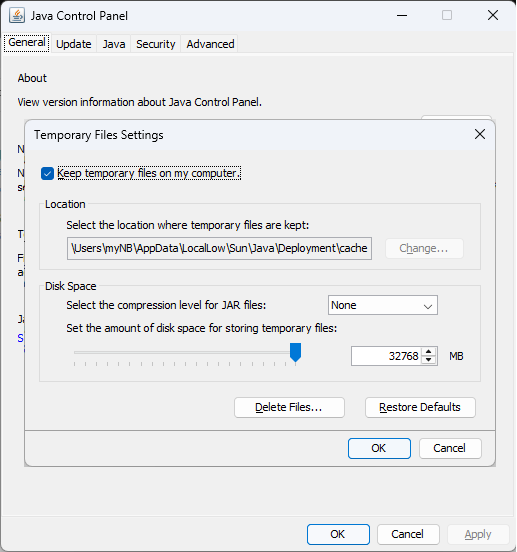The image size is (517, 552).
Task: Minimize the Java Control Panel window
Action: (402, 15)
